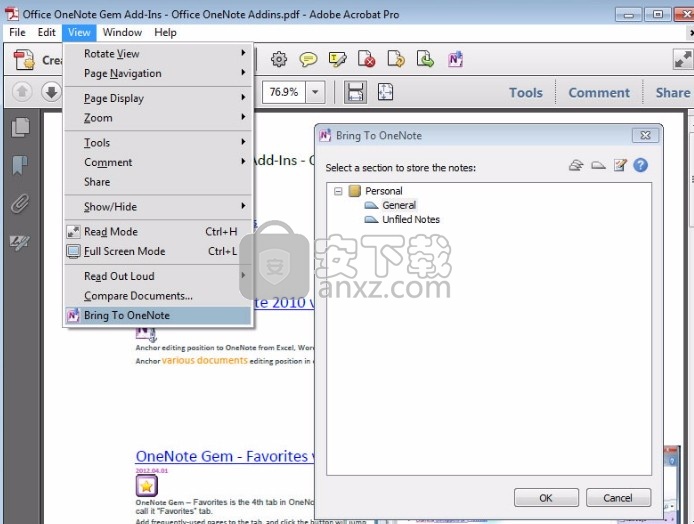
Task: Toggle read mode arrows icon at top right
Action: 682,59
